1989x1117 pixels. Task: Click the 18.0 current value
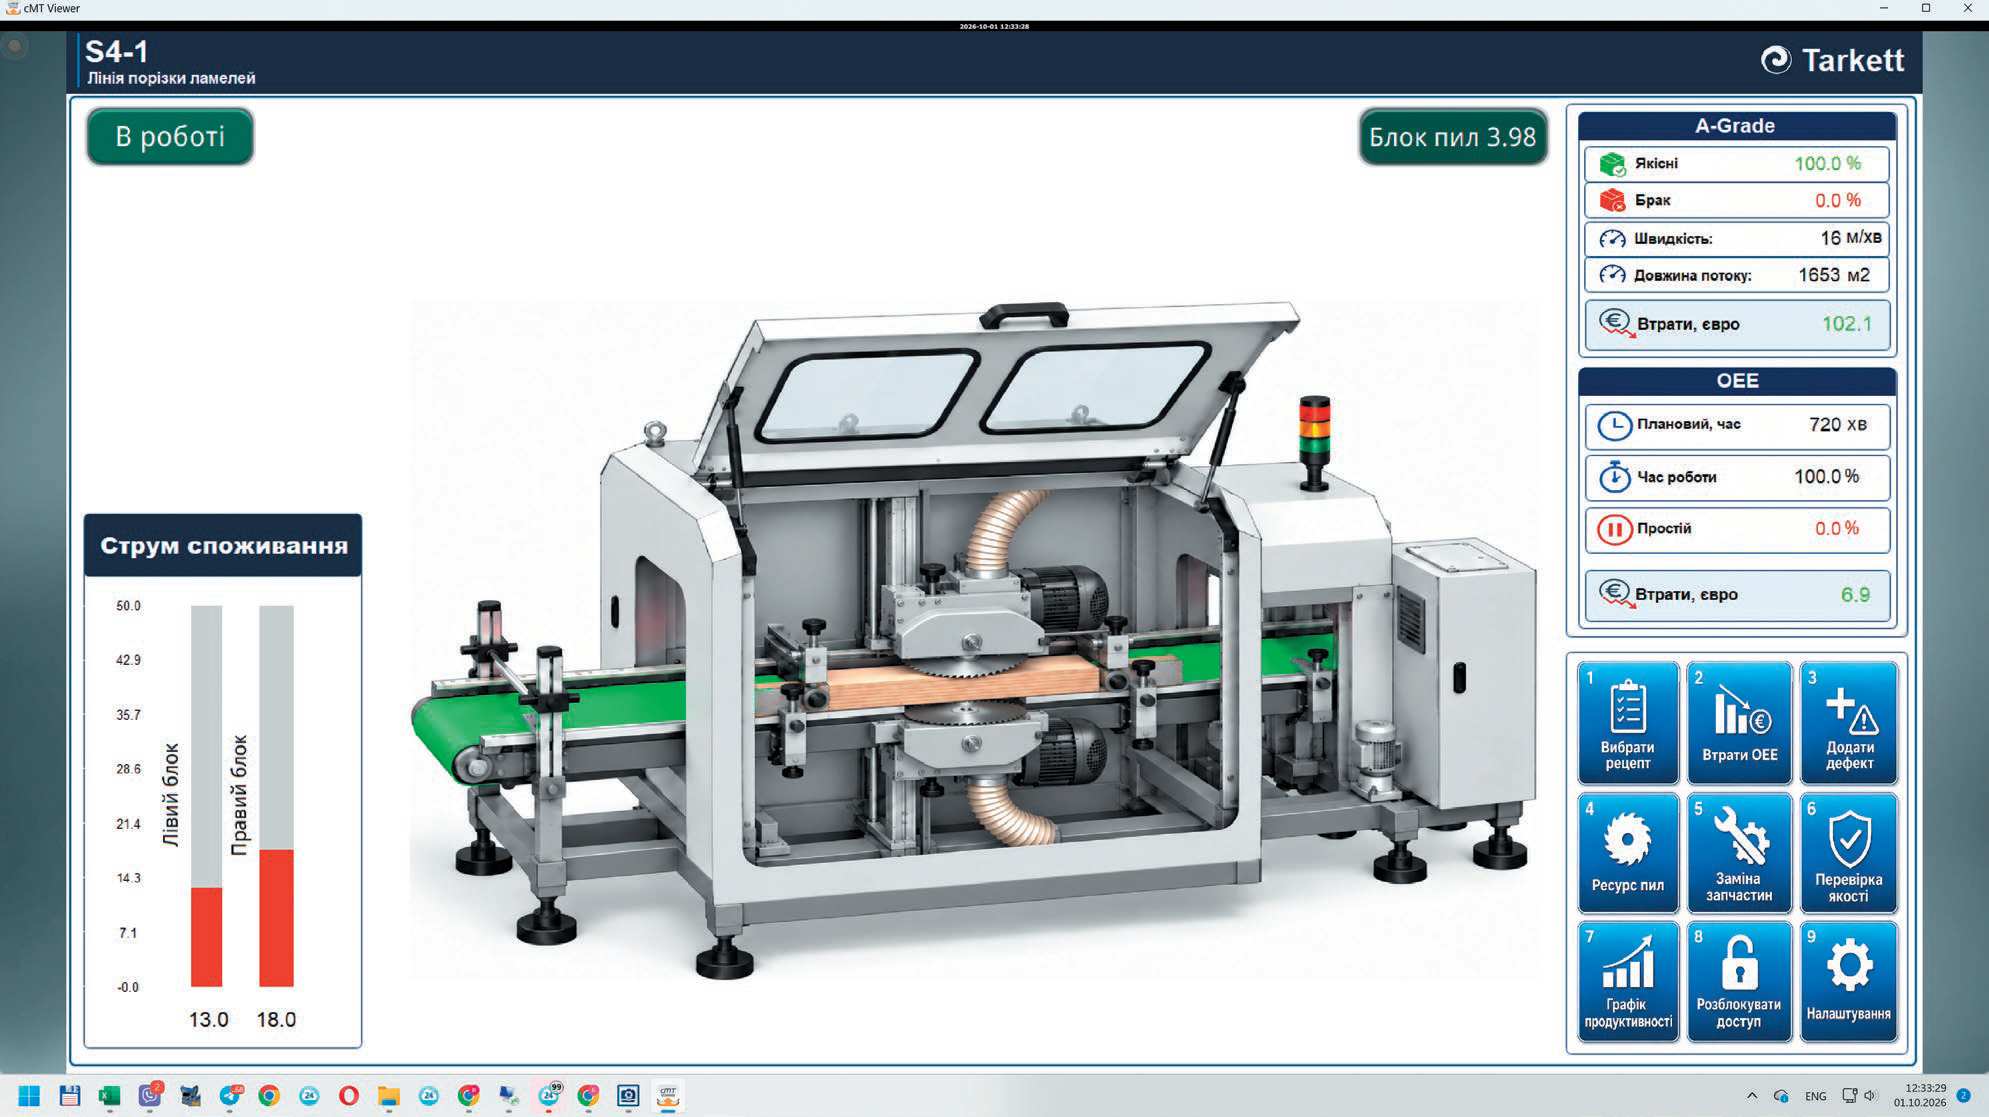pos(276,1019)
